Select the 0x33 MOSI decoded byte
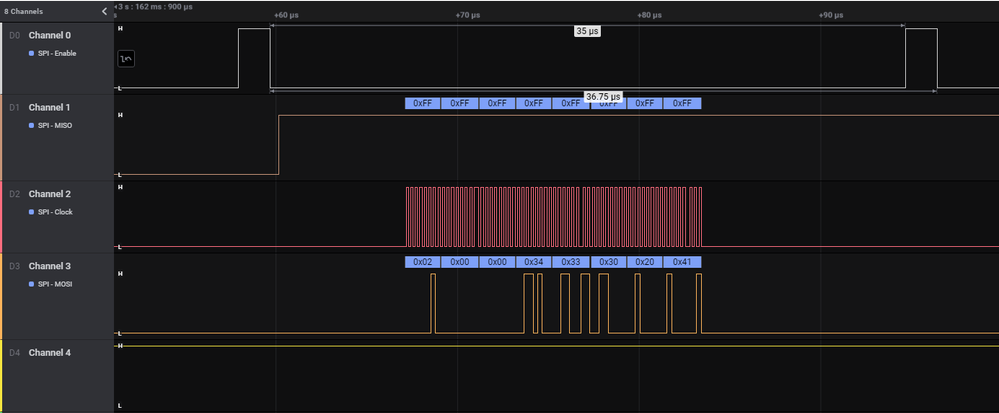This screenshot has height=413, width=999. (571, 262)
